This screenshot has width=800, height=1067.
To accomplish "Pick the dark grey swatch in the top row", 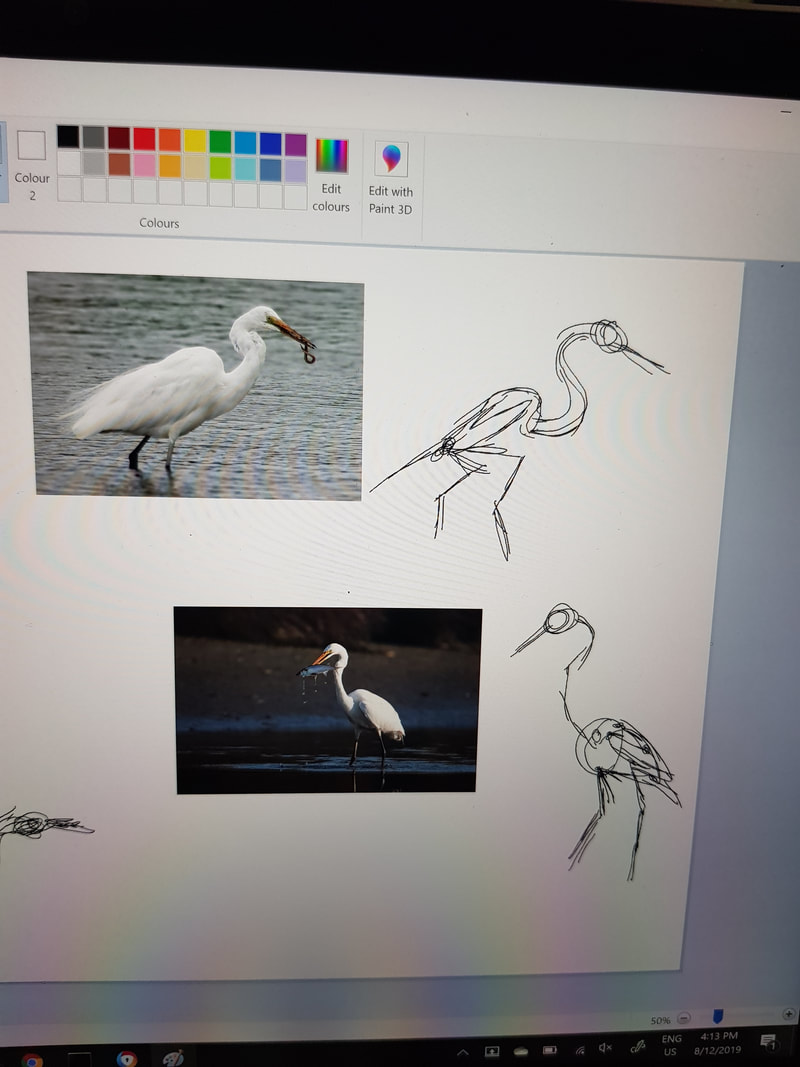I will [x=93, y=137].
